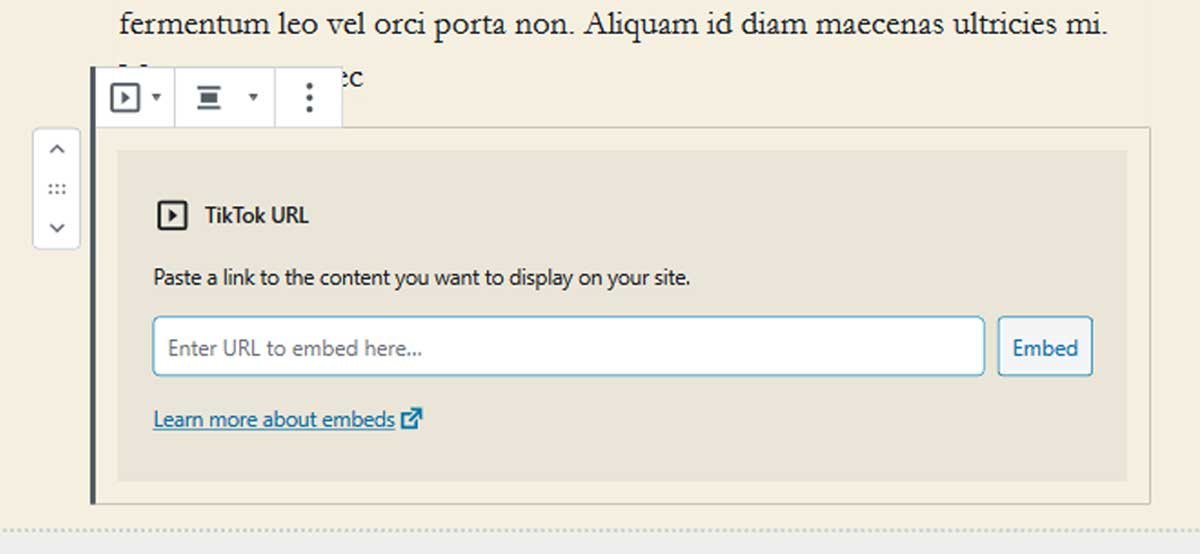
Task: Focus the Enter URL to embed field
Action: click(568, 347)
